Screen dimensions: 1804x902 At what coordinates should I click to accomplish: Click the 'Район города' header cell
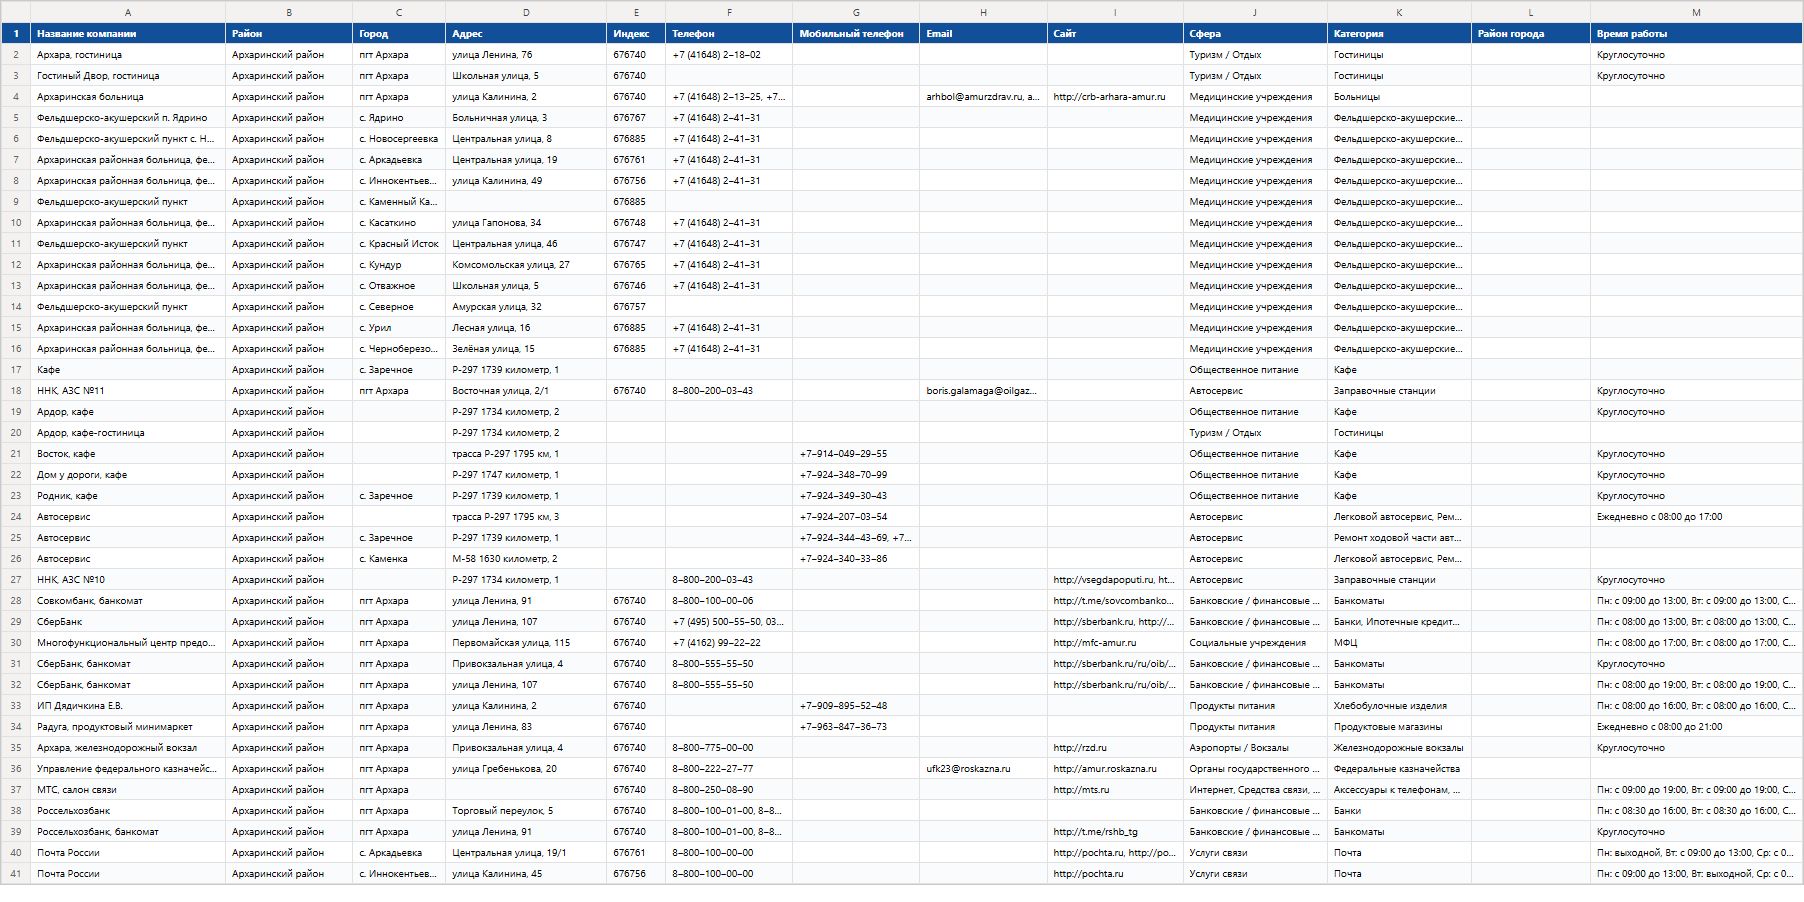pyautogui.click(x=1531, y=34)
